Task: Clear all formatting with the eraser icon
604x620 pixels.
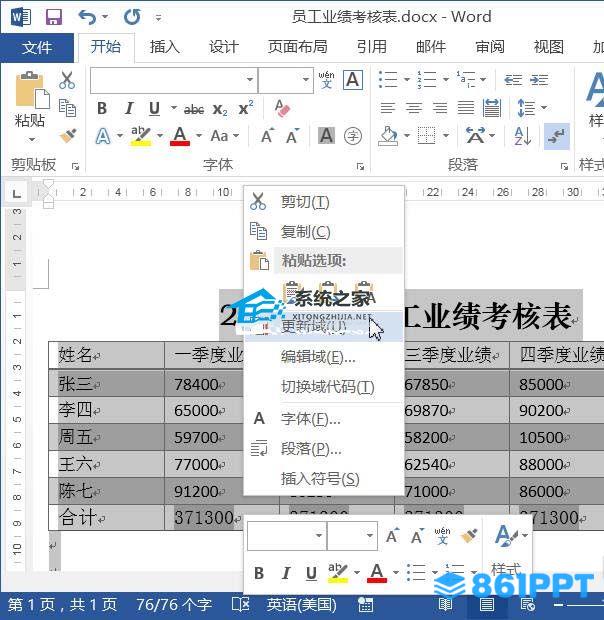Action: (282, 108)
